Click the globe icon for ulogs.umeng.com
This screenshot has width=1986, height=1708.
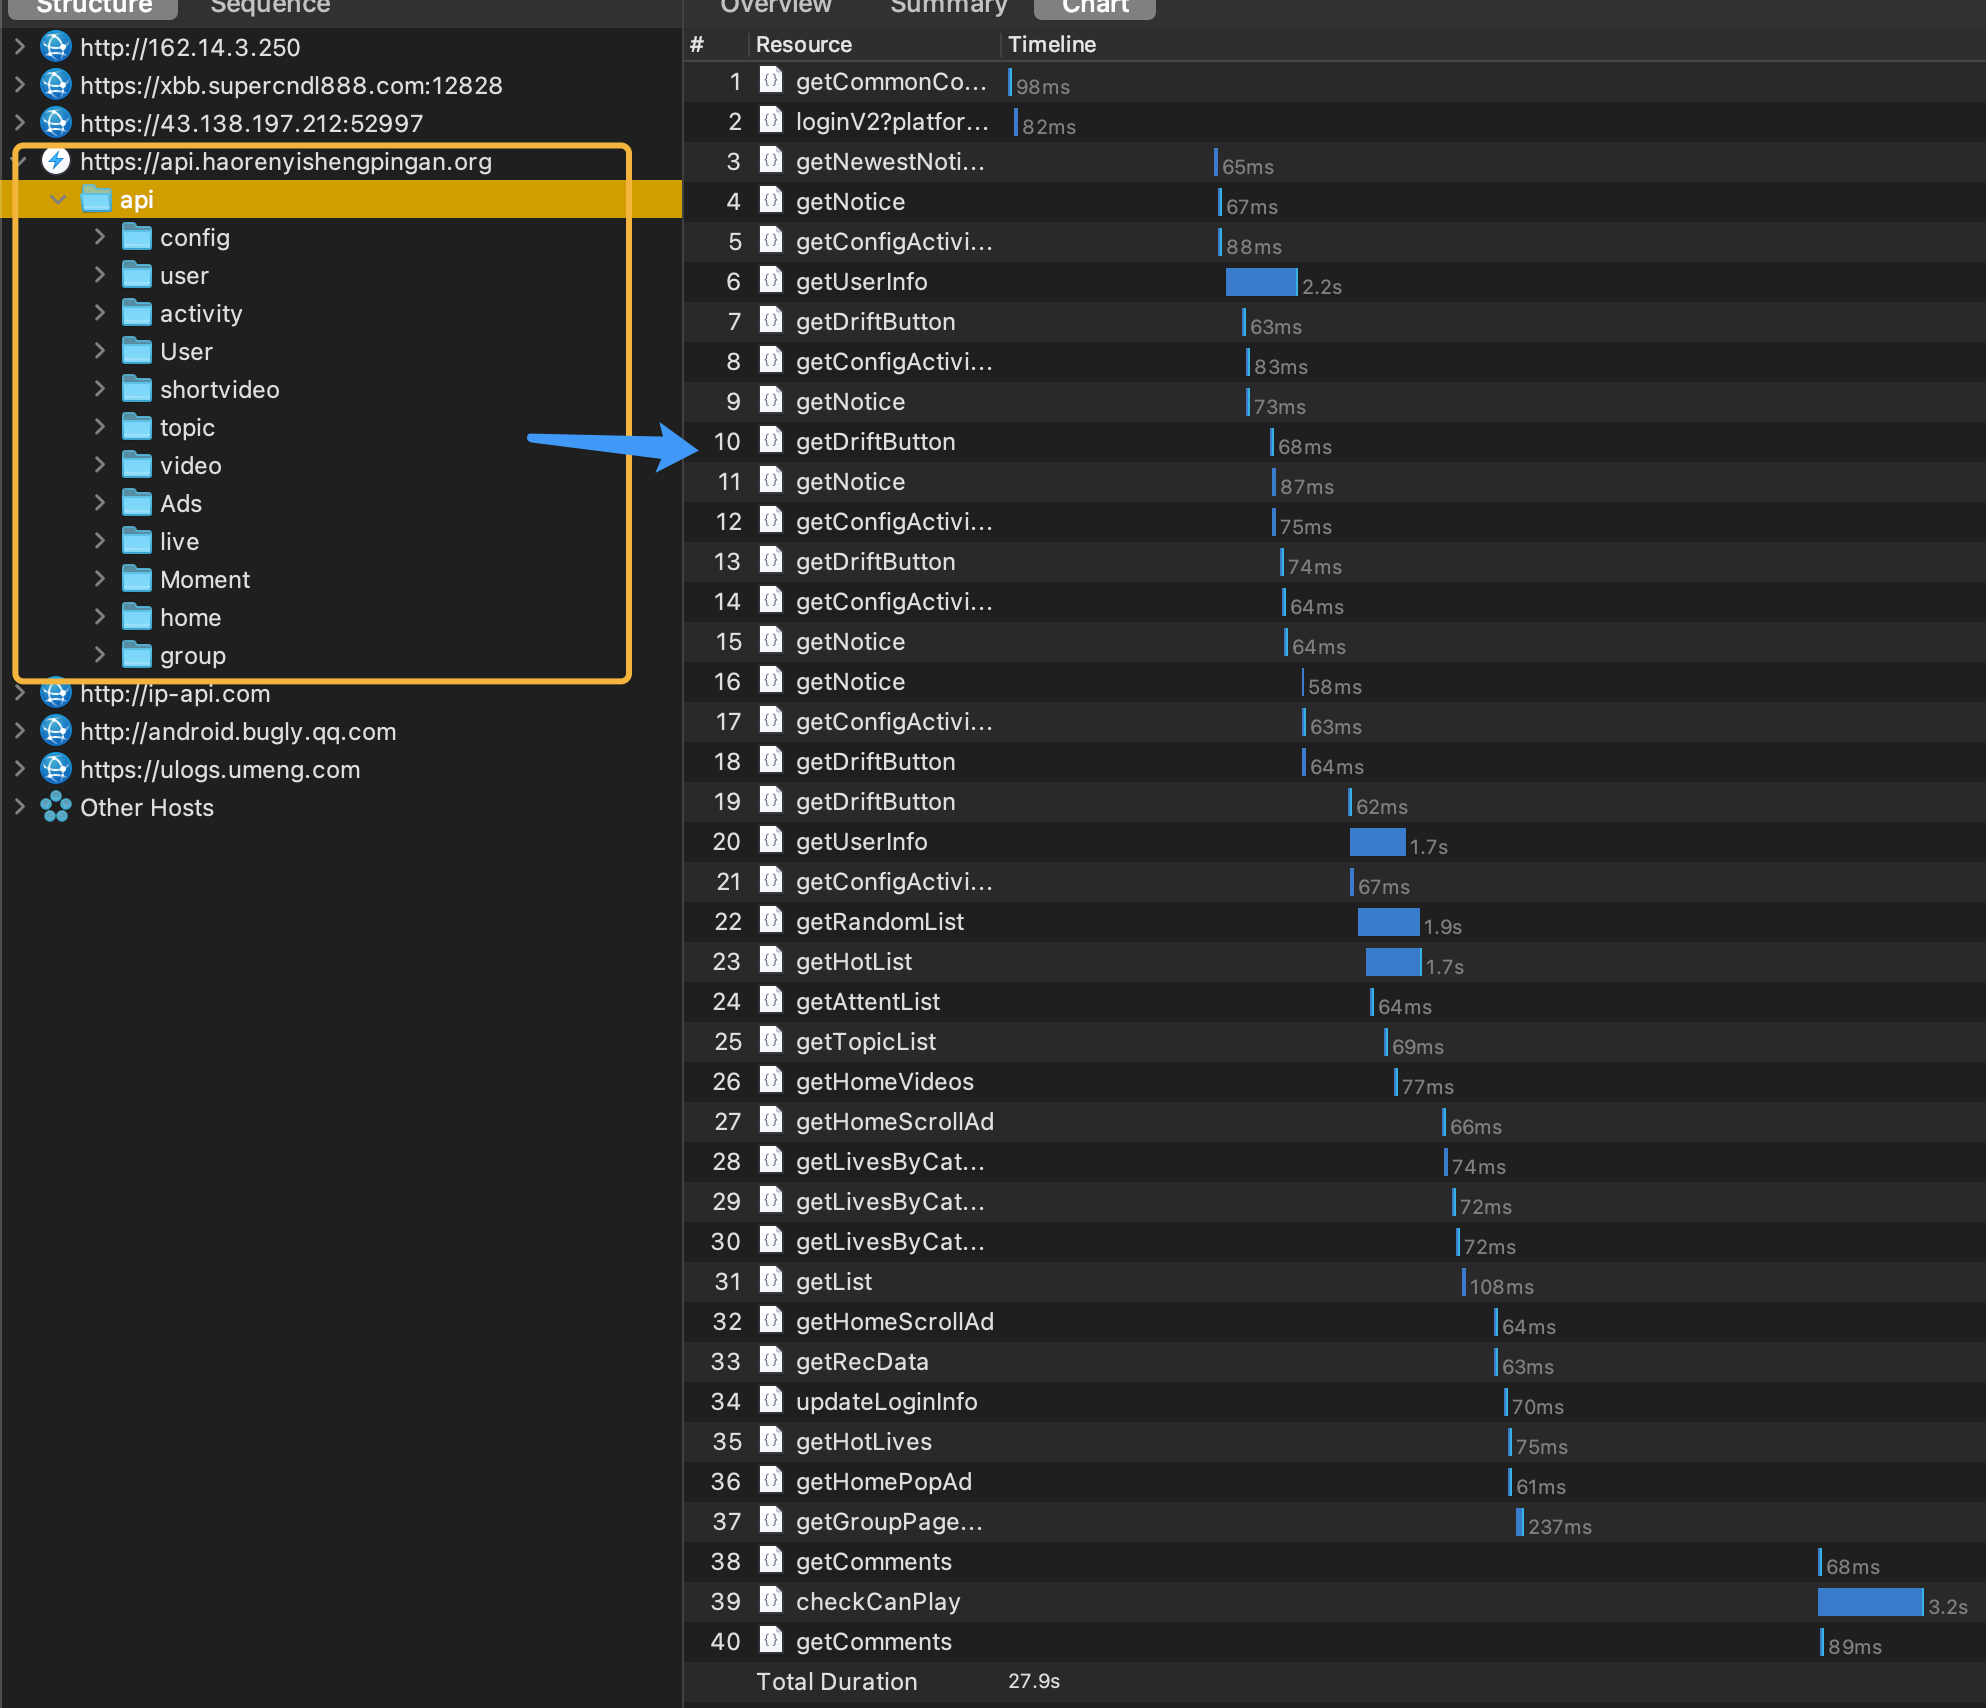coord(56,769)
